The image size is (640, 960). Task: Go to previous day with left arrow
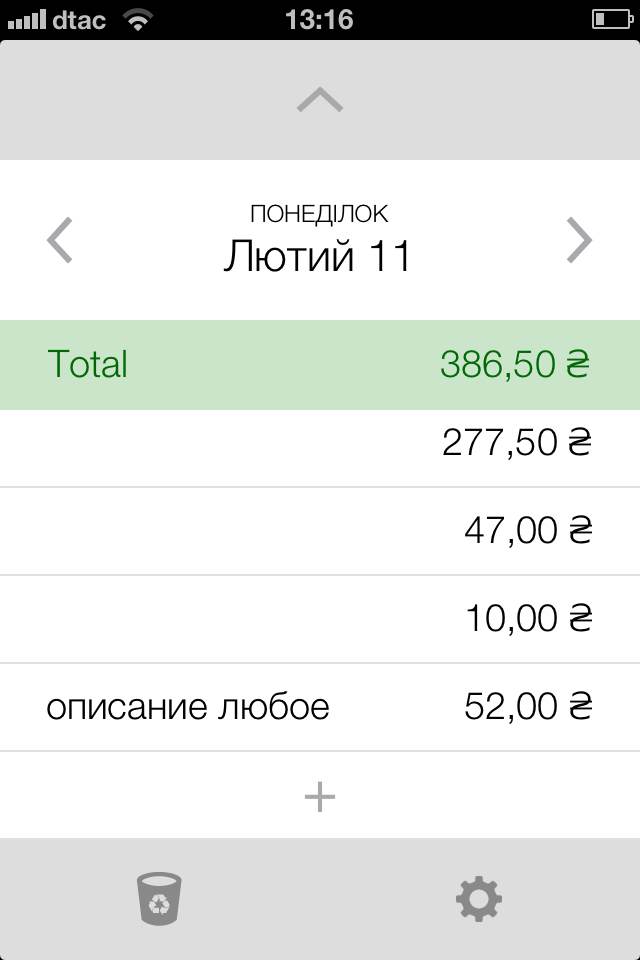point(61,240)
